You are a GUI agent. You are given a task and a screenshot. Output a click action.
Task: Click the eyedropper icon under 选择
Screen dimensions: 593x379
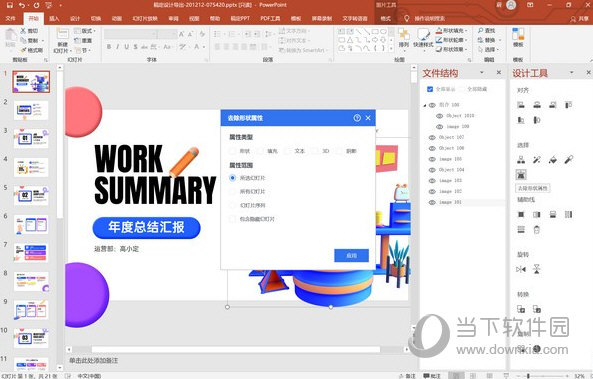tap(568, 160)
